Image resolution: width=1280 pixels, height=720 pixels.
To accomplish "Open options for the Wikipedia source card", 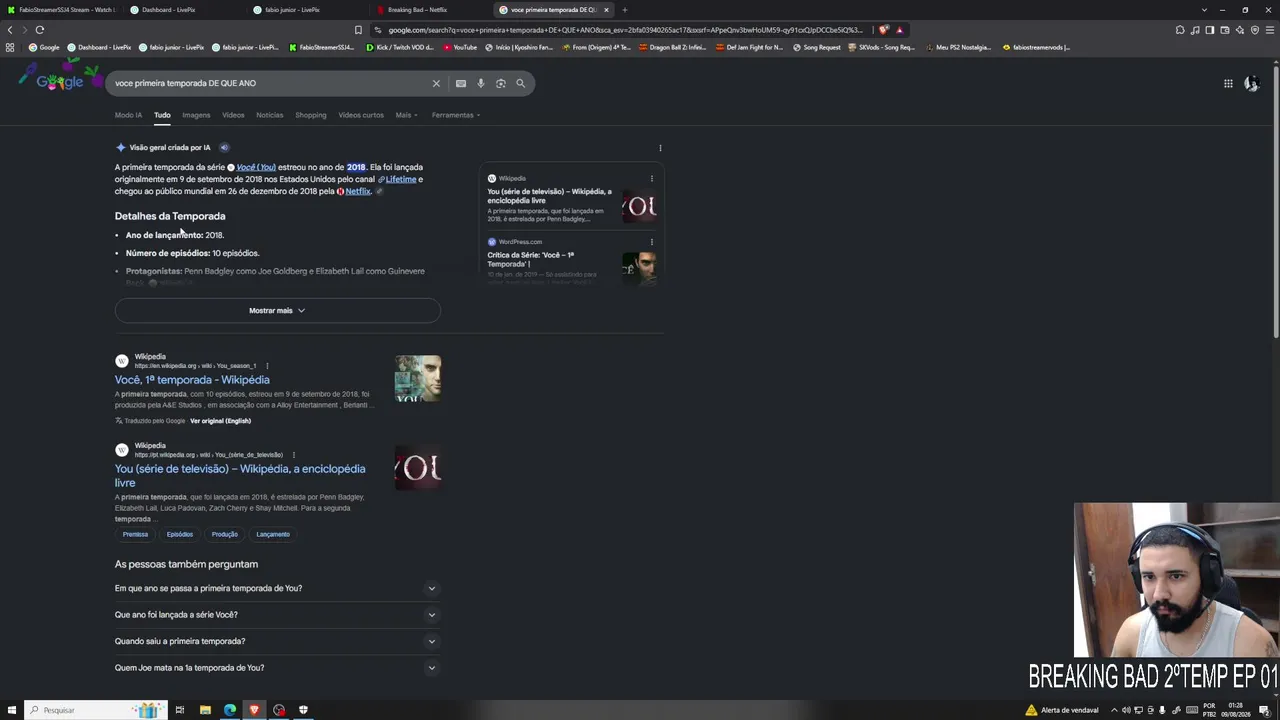I will (652, 179).
